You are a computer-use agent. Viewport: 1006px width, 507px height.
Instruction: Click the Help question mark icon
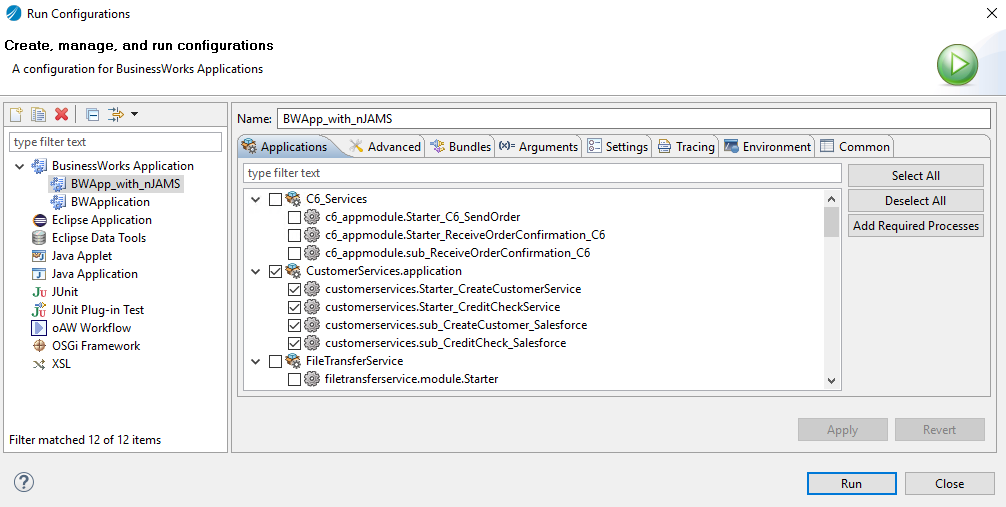coord(24,482)
